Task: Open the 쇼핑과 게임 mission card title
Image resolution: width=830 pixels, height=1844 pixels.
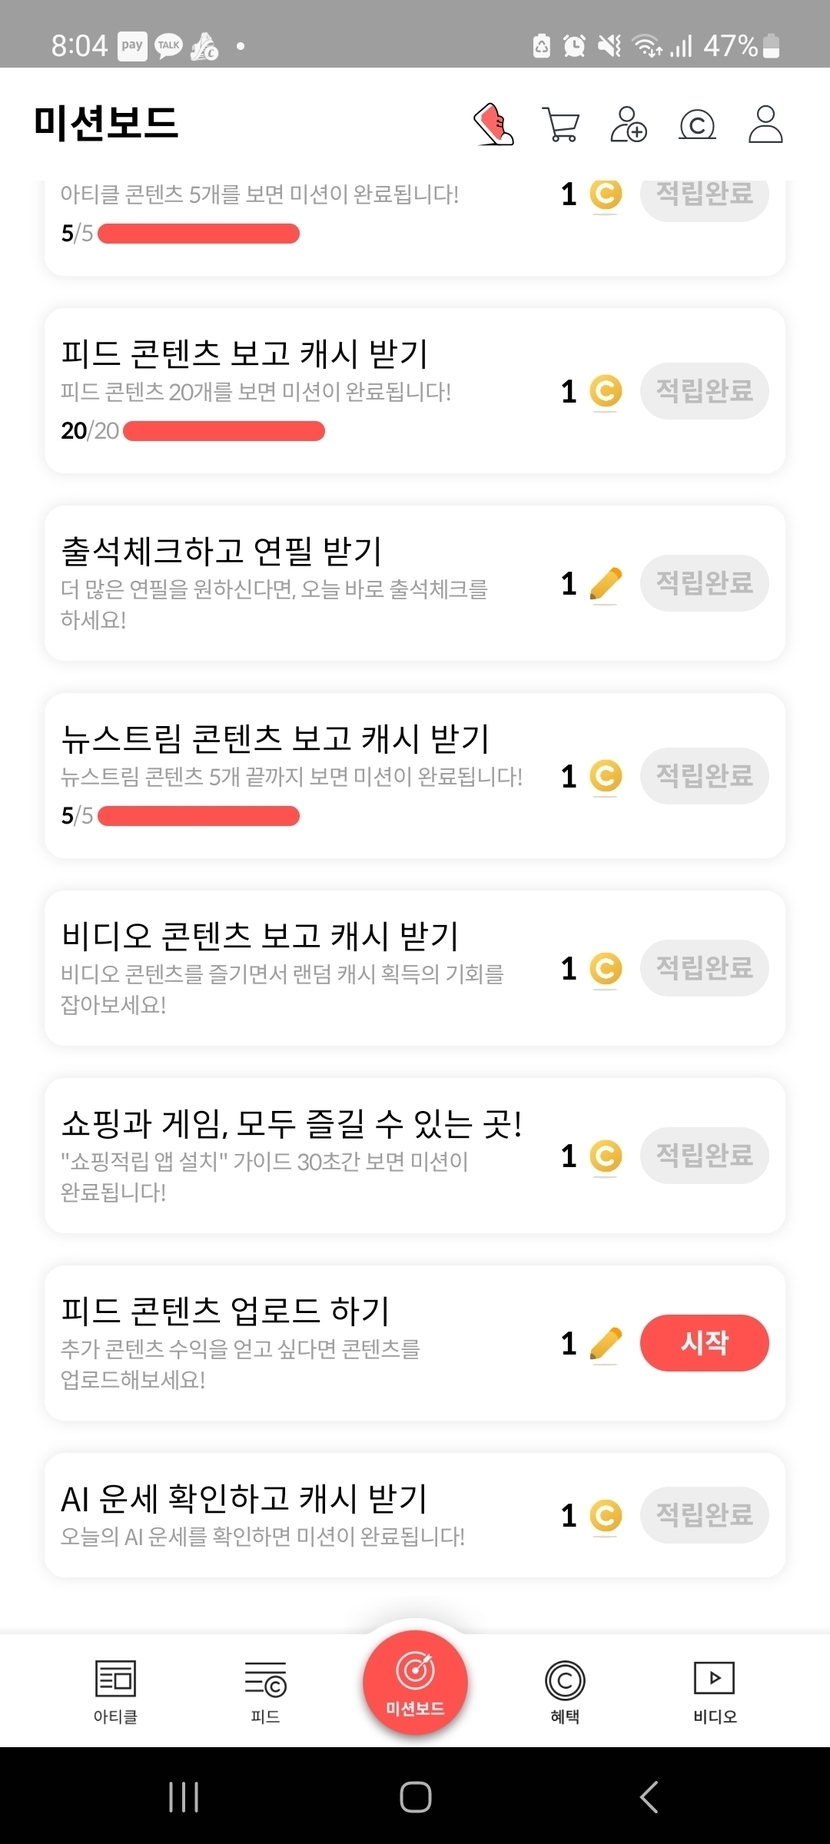Action: (291, 1124)
